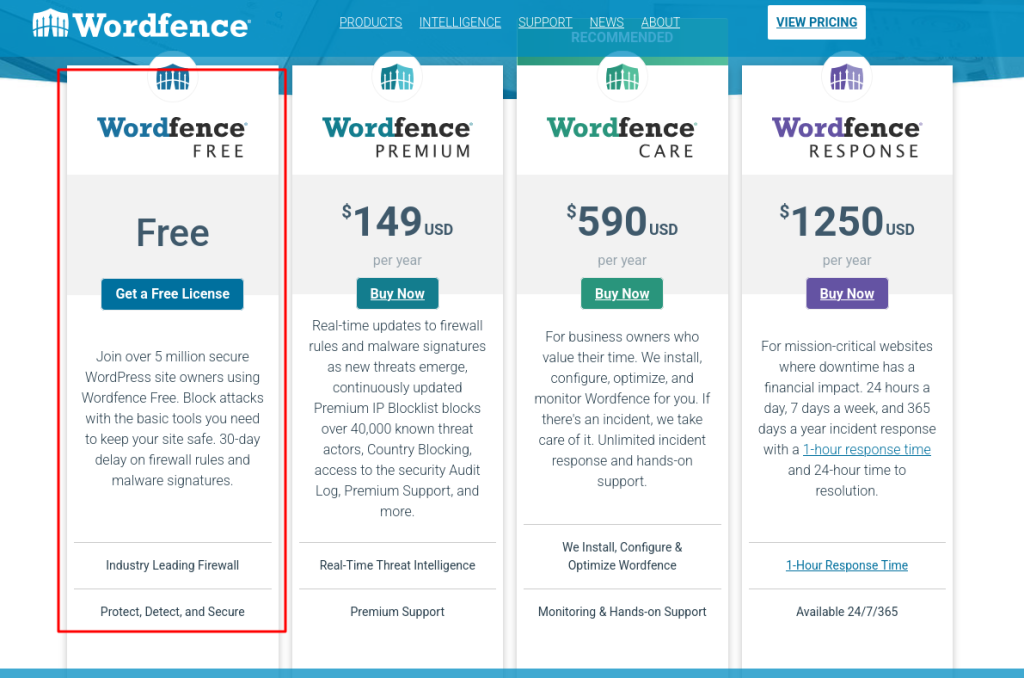The width and height of the screenshot is (1024, 678).
Task: Buy Now for the $1250 Response plan
Action: [x=847, y=294]
